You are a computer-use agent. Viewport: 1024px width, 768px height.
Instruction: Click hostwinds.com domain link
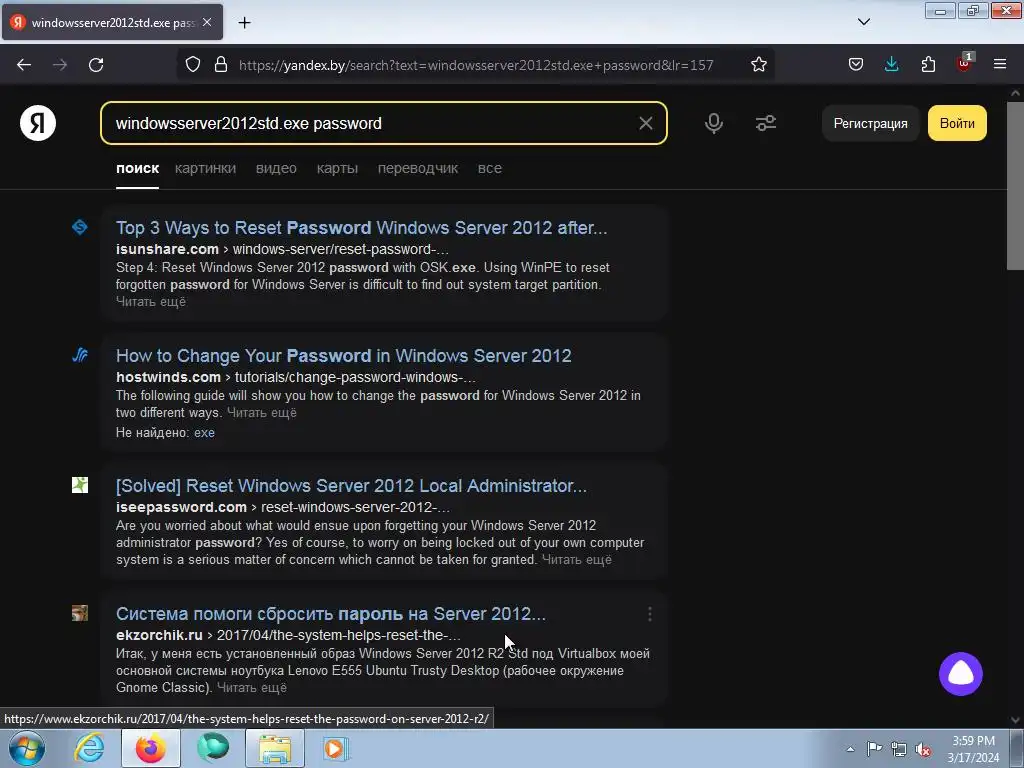pyautogui.click(x=168, y=377)
